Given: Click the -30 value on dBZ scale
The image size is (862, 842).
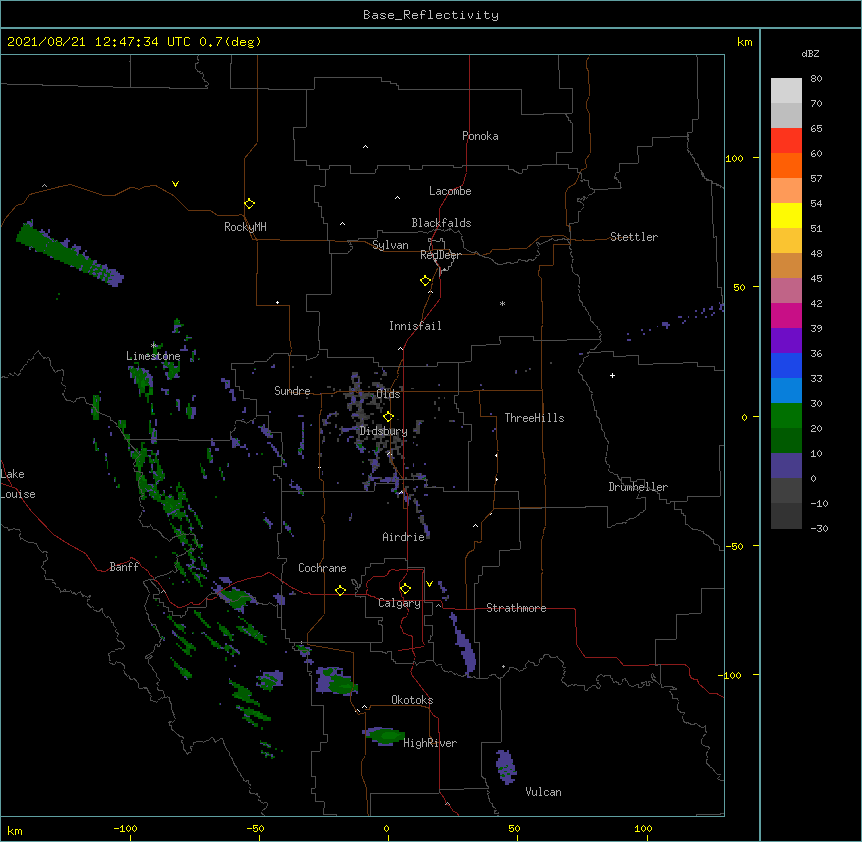Looking at the screenshot, I should click(x=819, y=528).
